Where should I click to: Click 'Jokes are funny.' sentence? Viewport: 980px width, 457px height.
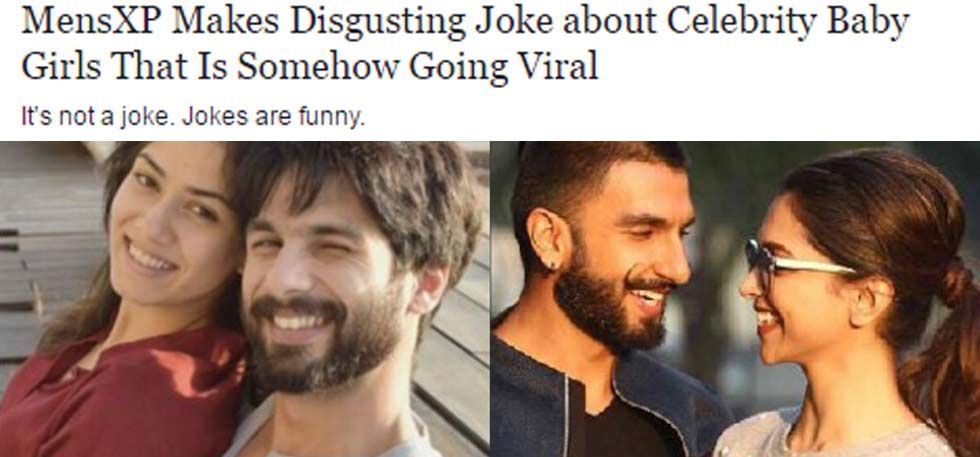pyautogui.click(x=272, y=117)
